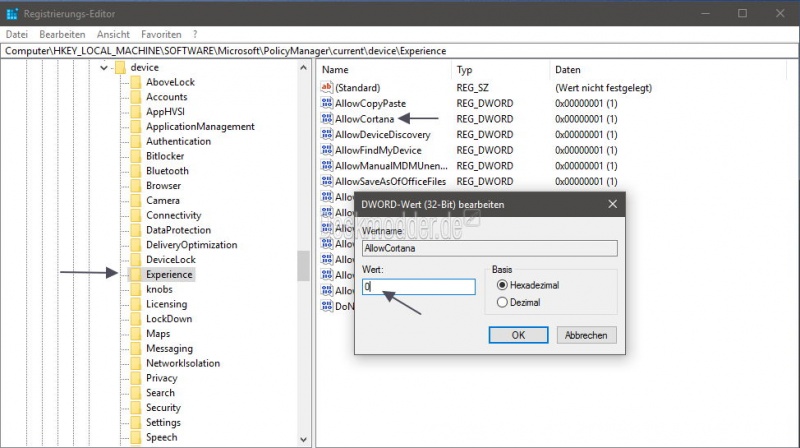800x448 pixels.
Task: Click into the Wert input field
Action: (418, 287)
